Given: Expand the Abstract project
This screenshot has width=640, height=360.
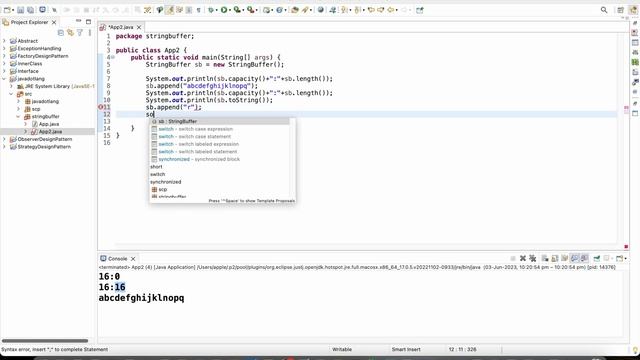Looking at the screenshot, I should [4, 41].
